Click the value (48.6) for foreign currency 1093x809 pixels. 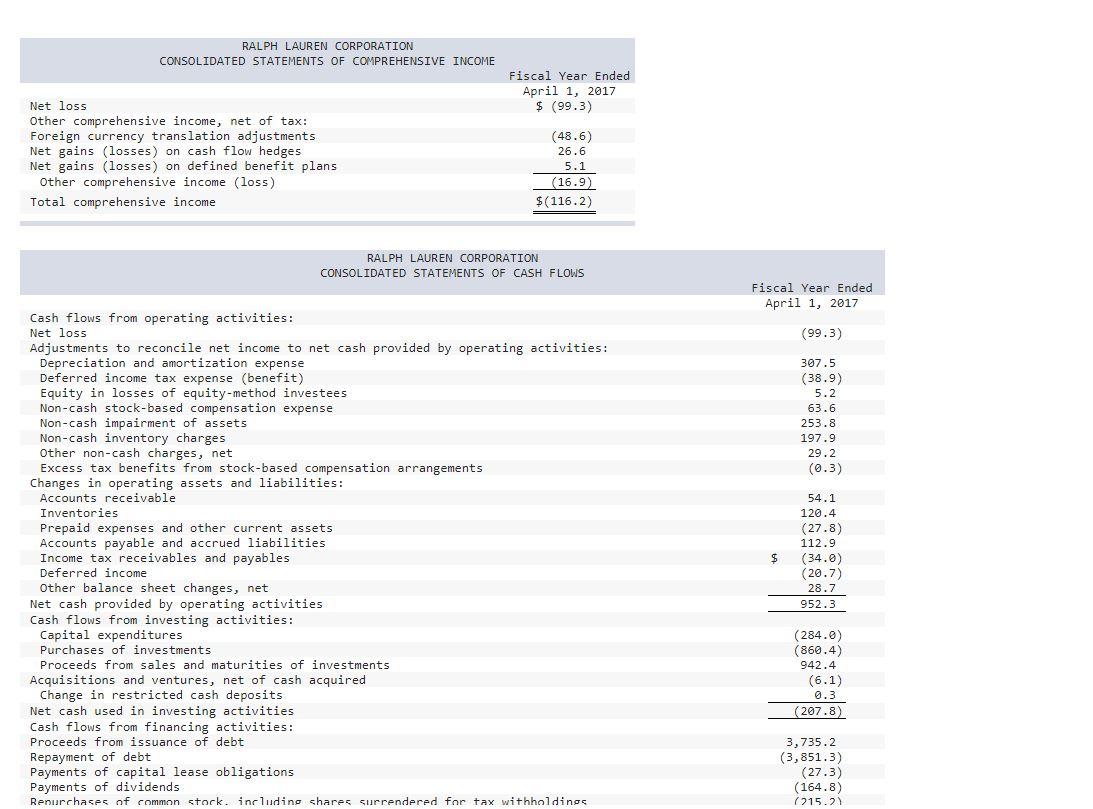[x=572, y=136]
